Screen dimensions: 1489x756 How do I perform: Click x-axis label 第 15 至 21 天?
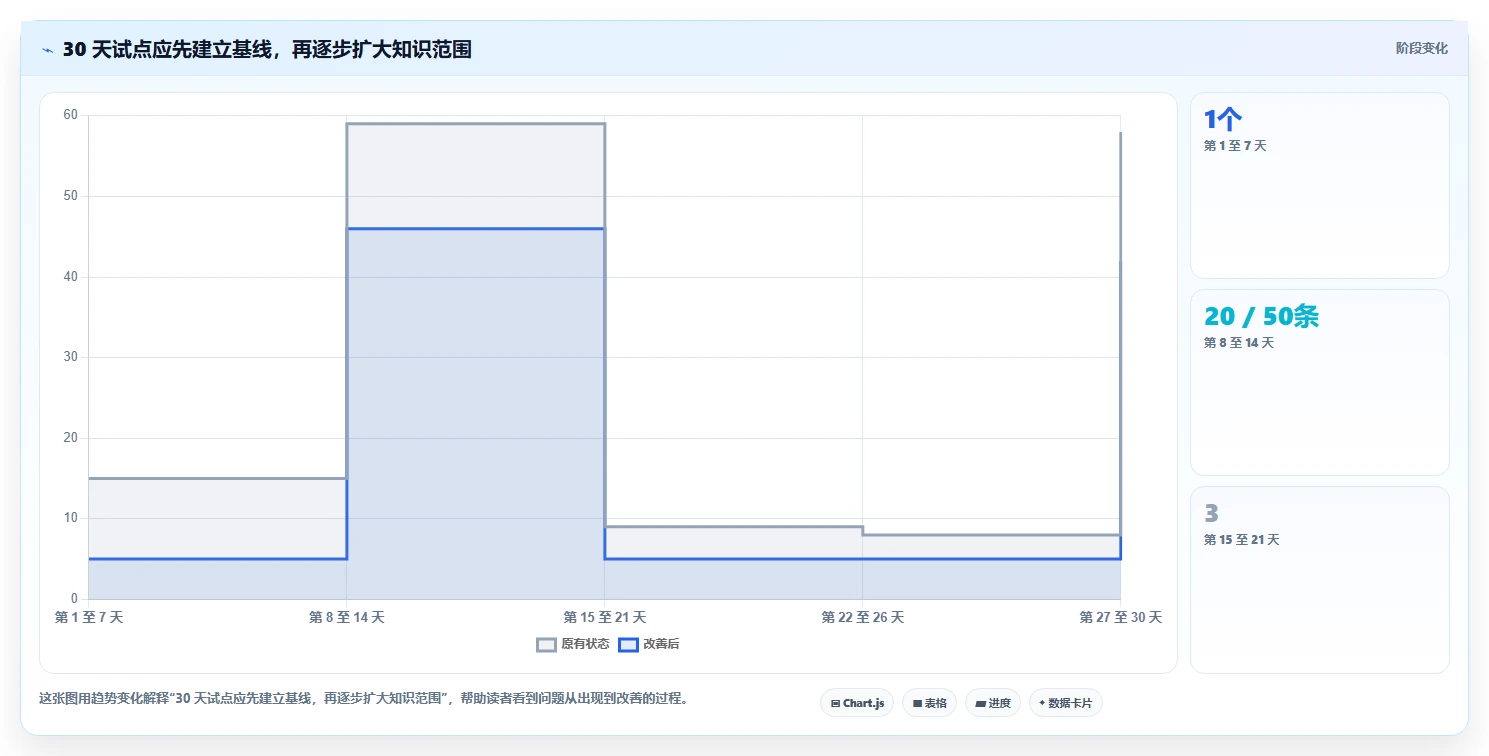click(x=604, y=617)
